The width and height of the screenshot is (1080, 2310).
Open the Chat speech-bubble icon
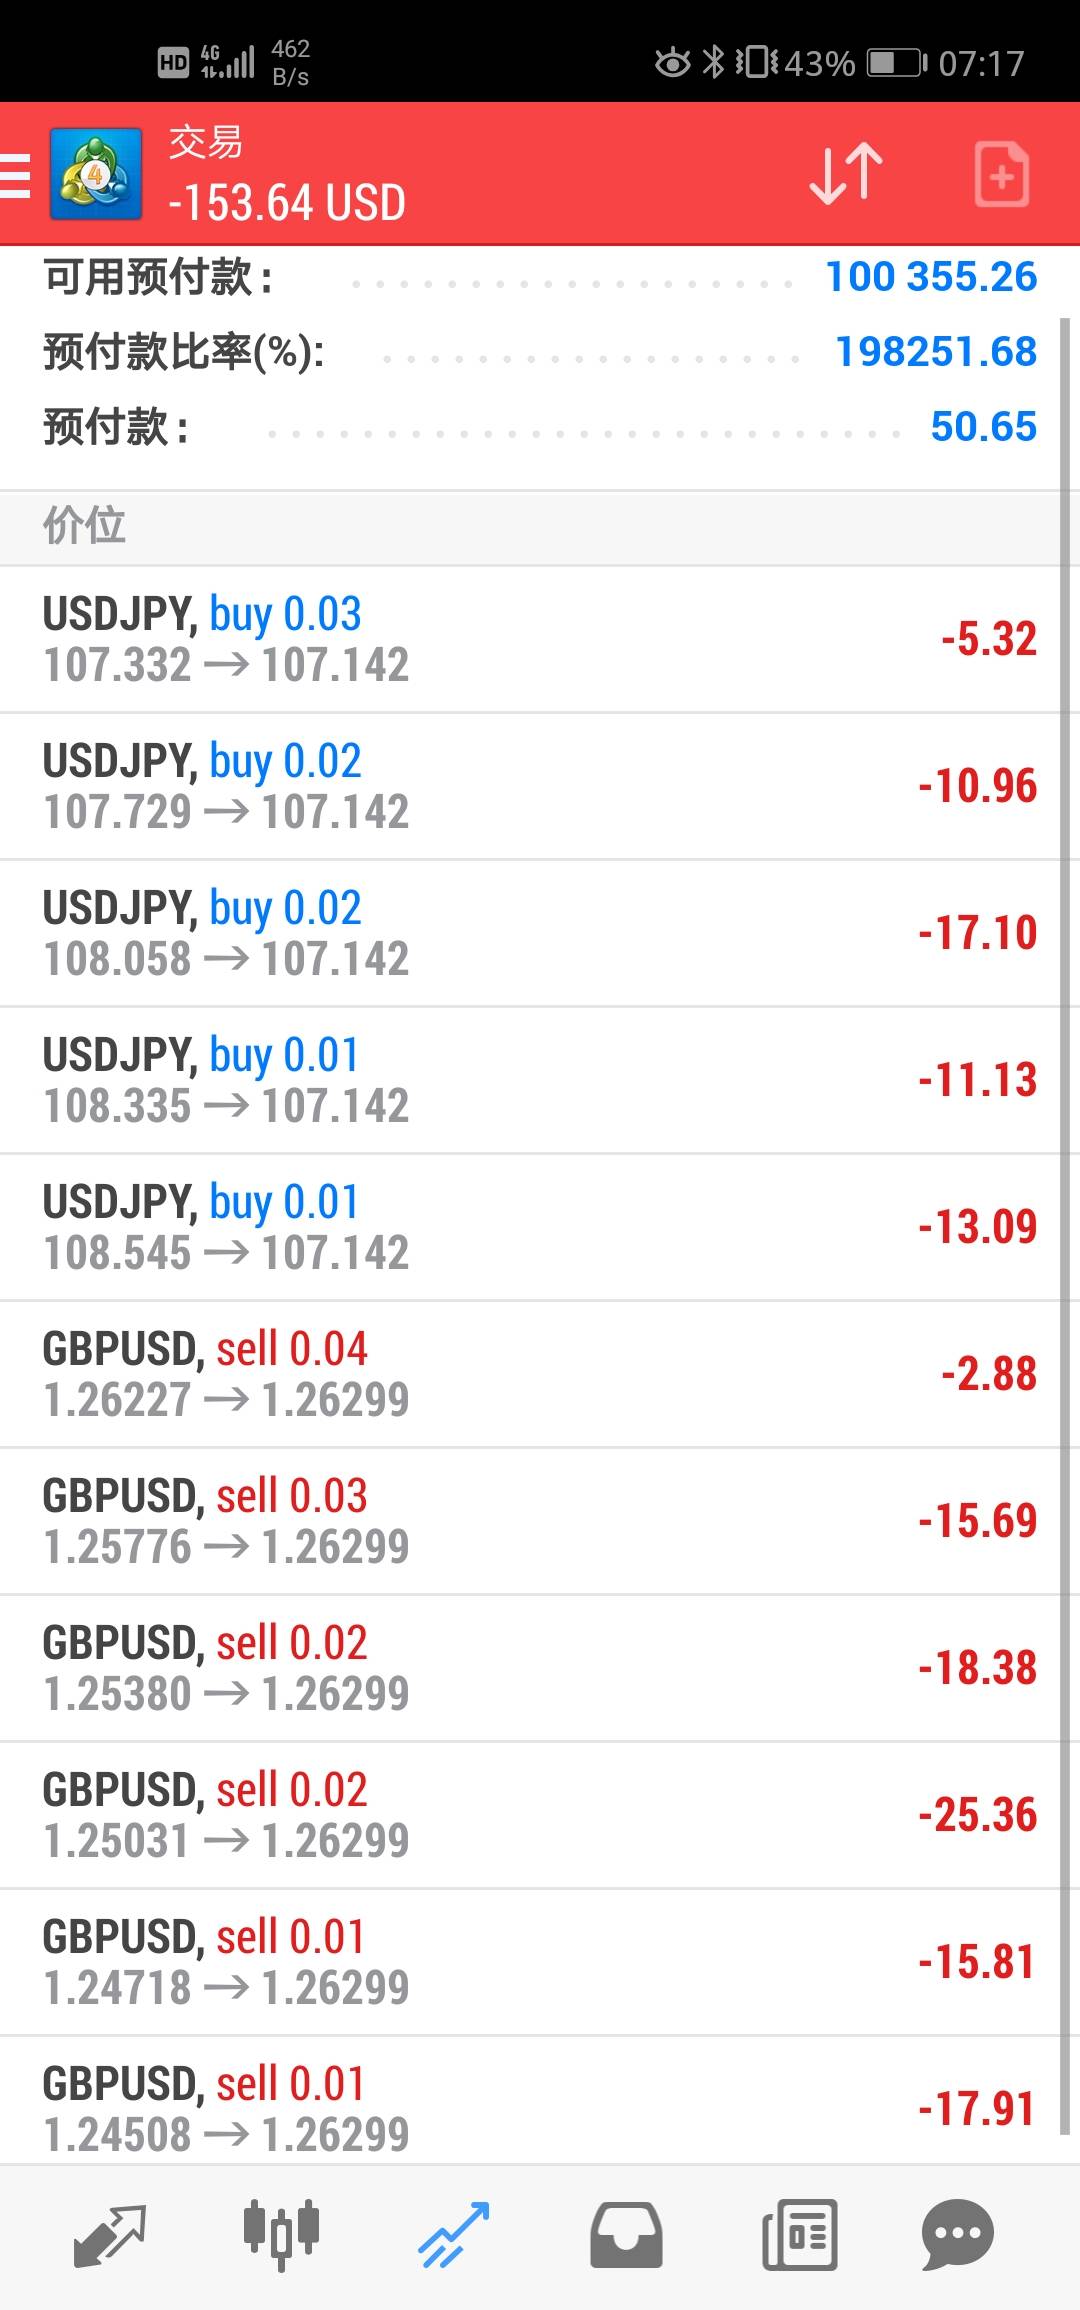(x=957, y=2235)
